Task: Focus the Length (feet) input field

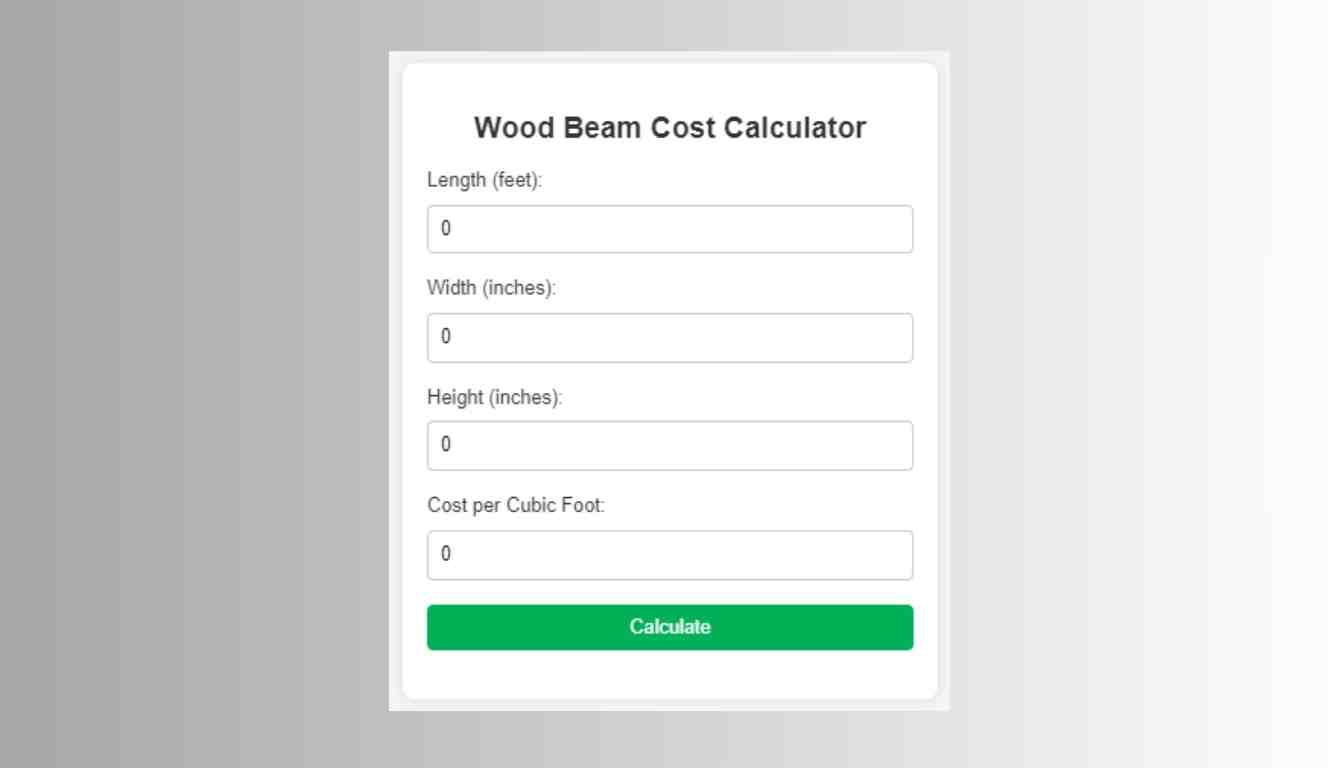Action: coord(669,228)
